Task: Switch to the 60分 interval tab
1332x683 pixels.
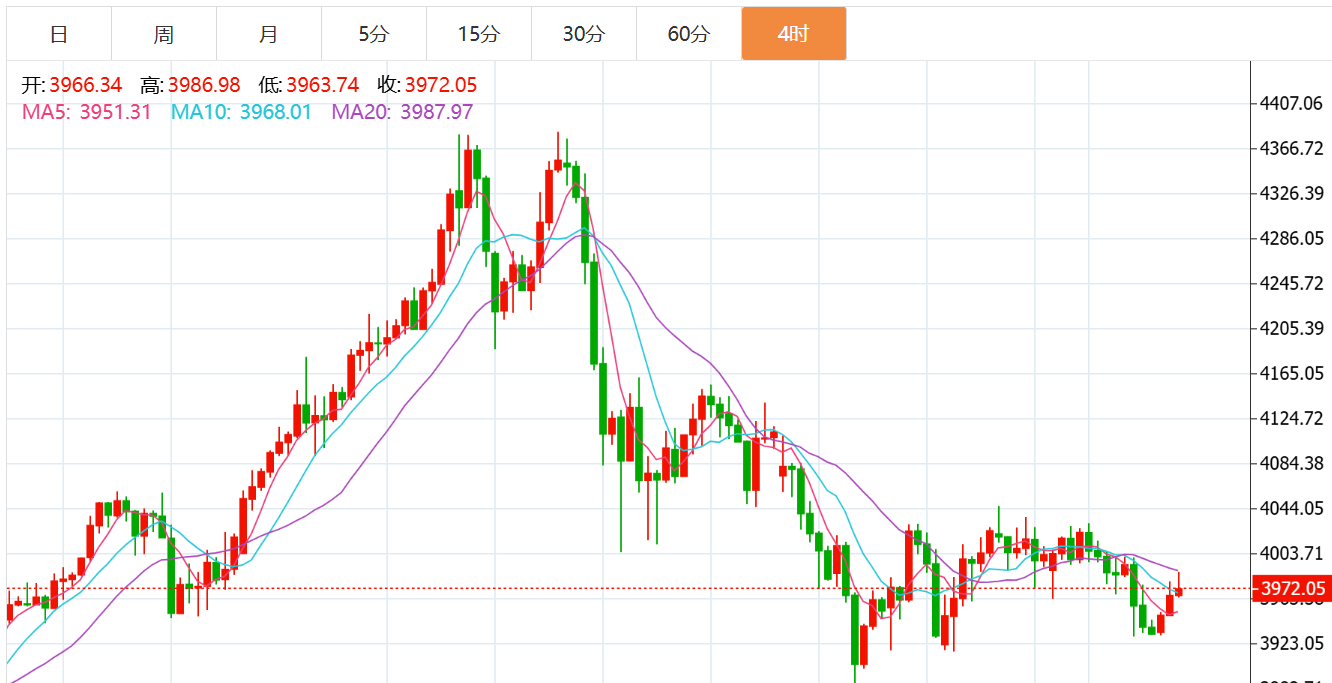Action: (689, 34)
